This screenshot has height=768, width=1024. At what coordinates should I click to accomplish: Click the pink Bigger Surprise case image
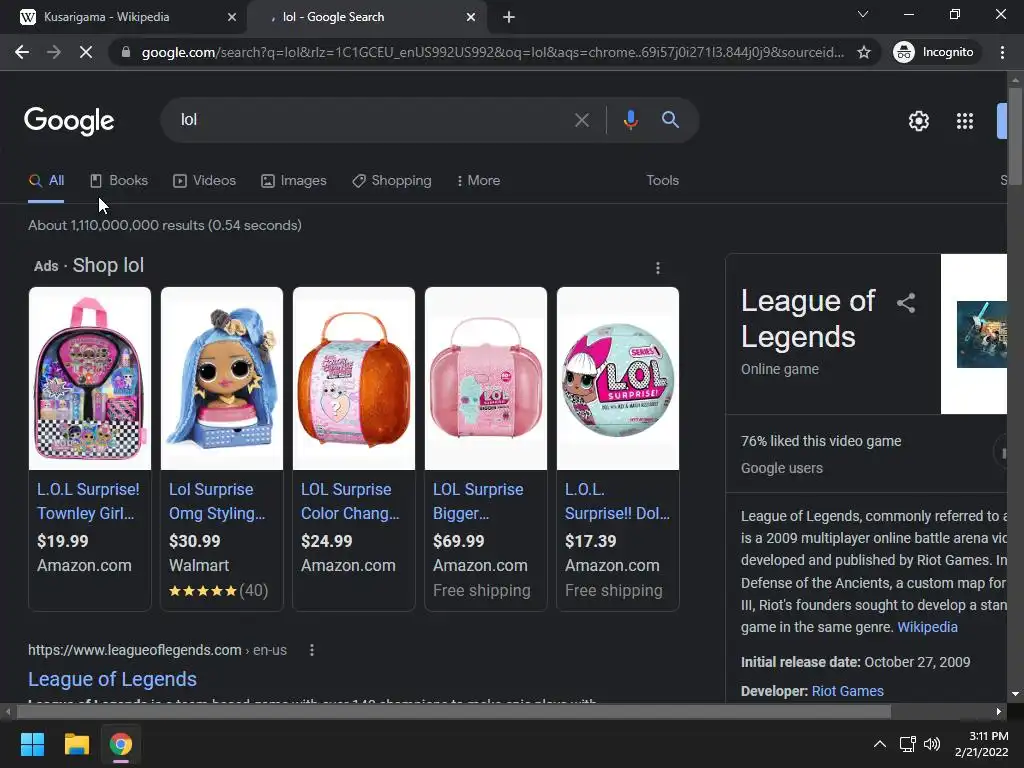point(486,378)
